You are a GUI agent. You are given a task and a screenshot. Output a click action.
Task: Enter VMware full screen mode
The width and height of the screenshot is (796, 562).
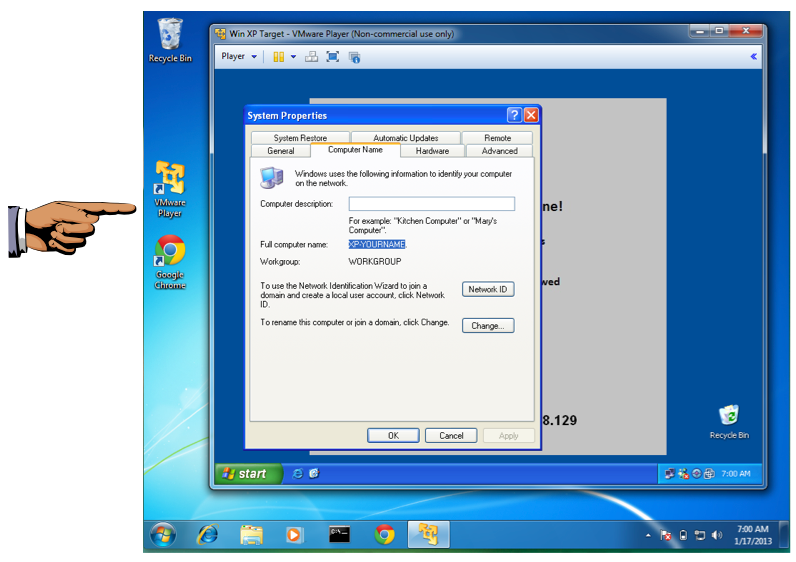tap(333, 57)
